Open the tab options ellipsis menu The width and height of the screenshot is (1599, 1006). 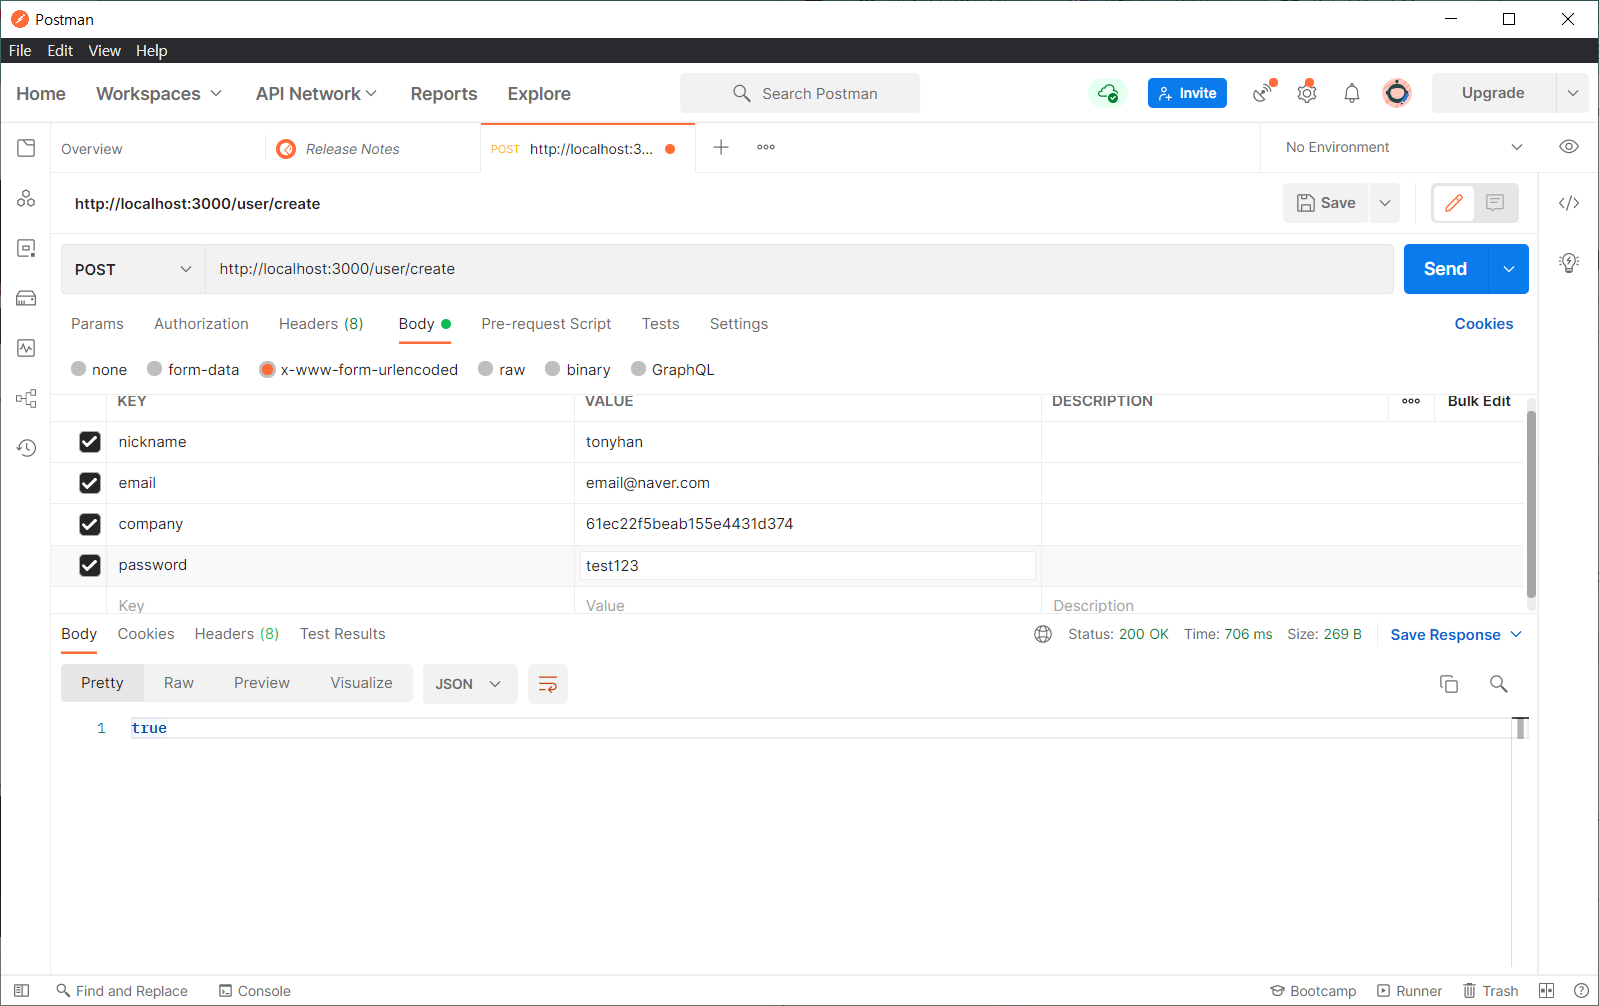(766, 147)
